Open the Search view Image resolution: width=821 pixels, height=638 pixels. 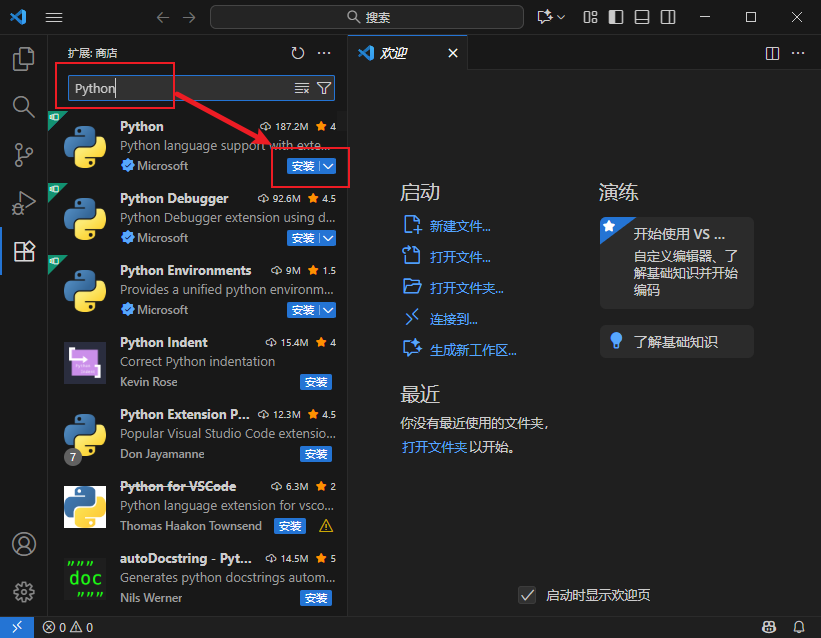24,105
